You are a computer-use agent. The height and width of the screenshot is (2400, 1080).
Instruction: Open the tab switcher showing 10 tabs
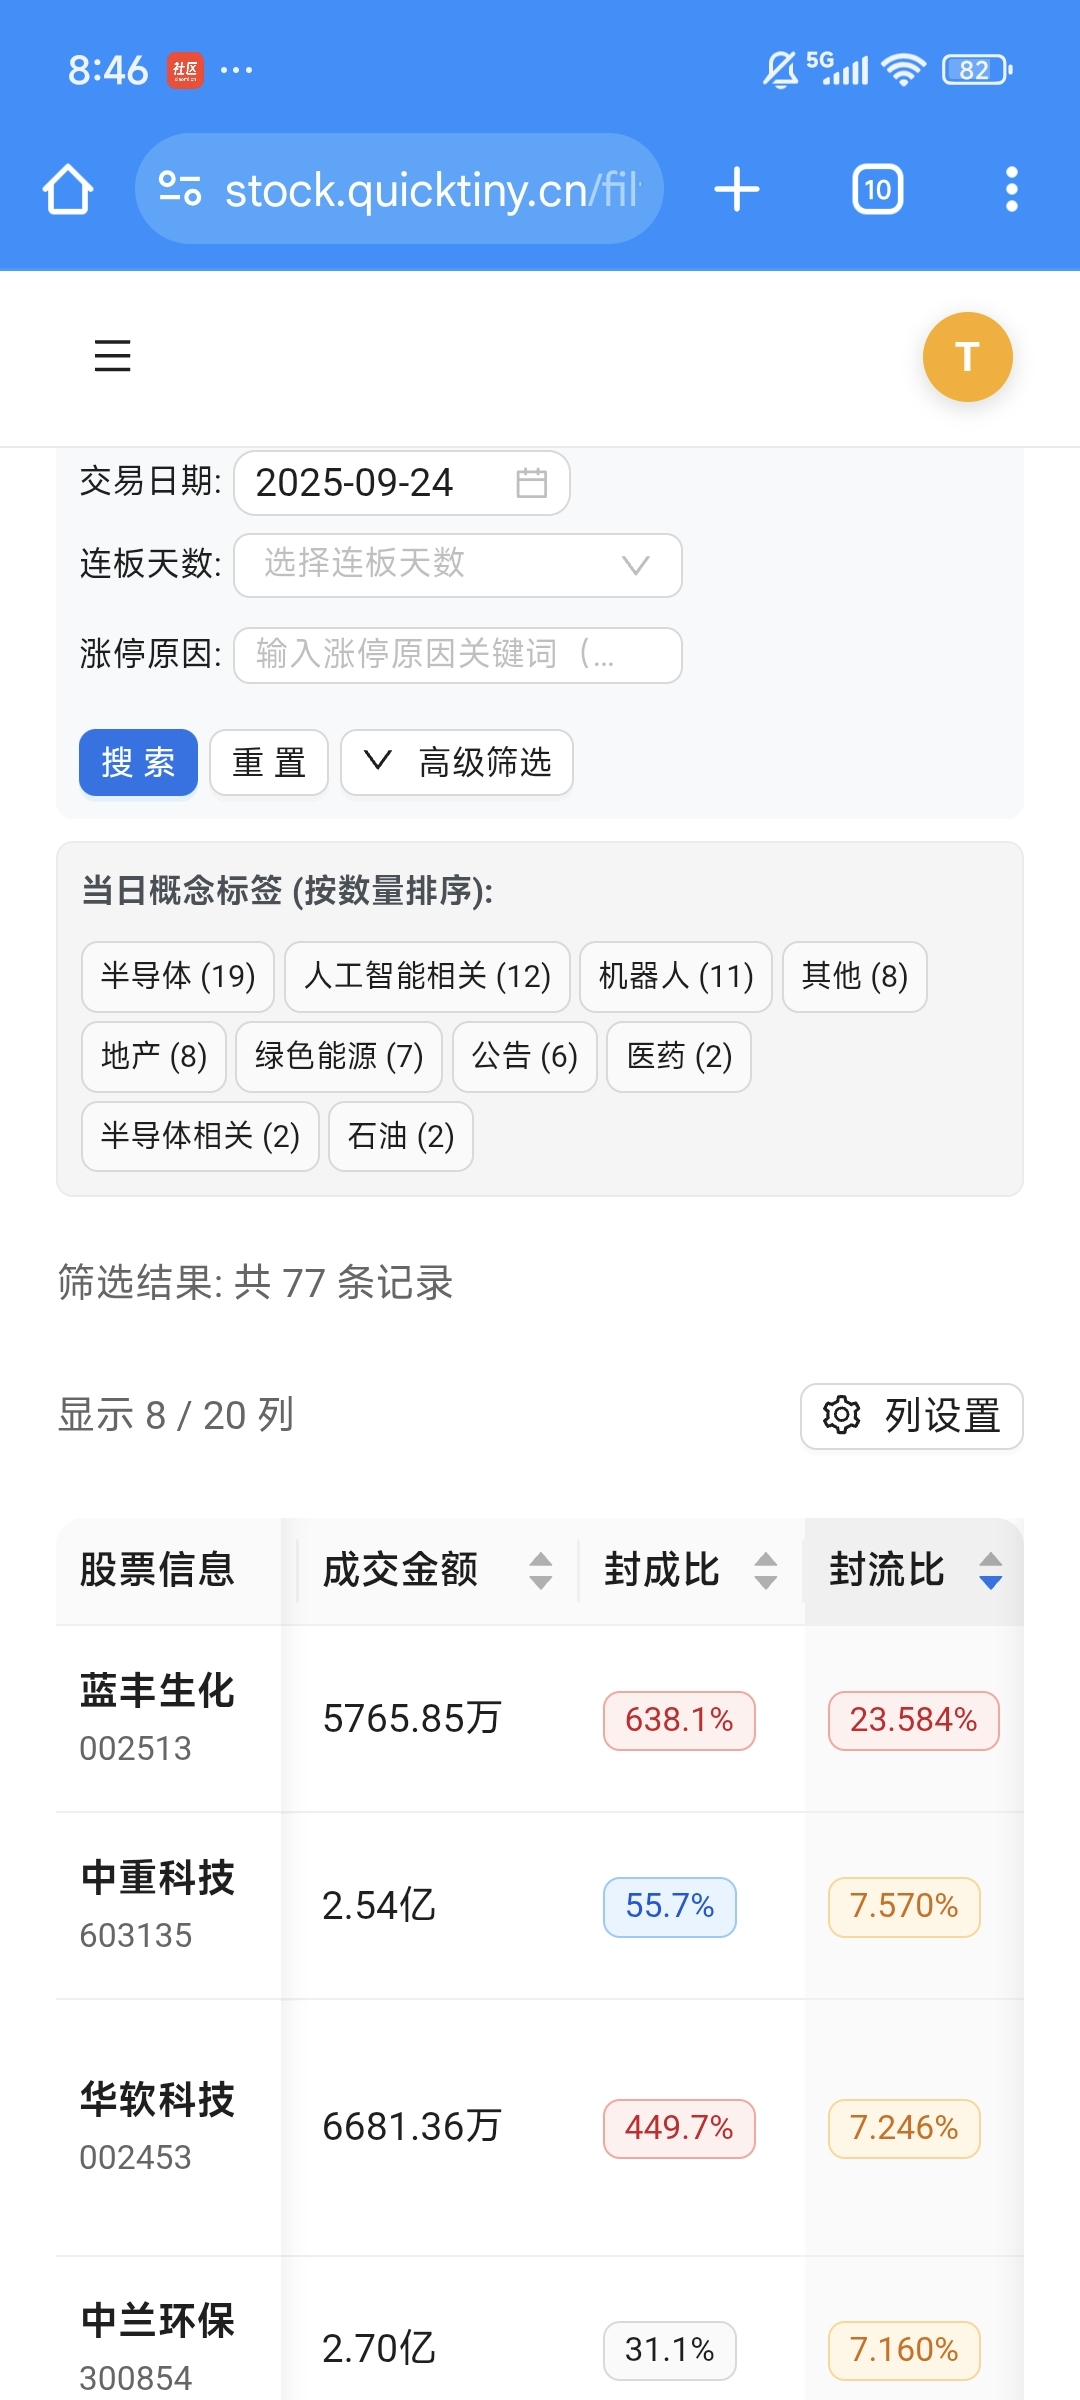(877, 189)
